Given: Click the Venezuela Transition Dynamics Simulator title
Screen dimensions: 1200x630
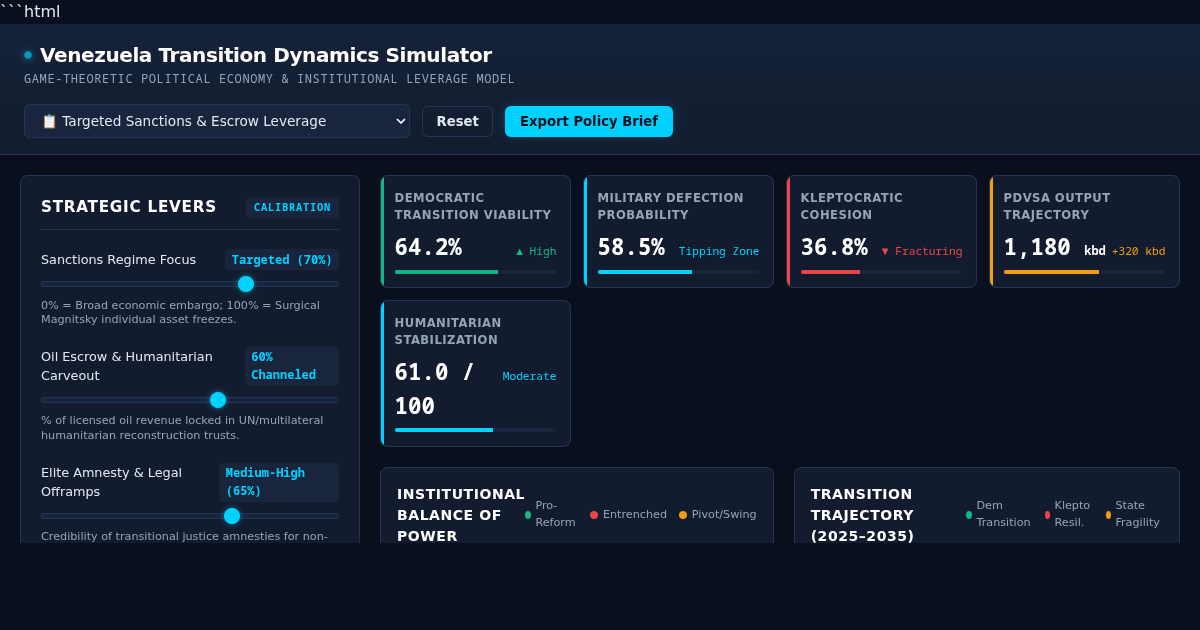Looking at the screenshot, I should tap(266, 55).
